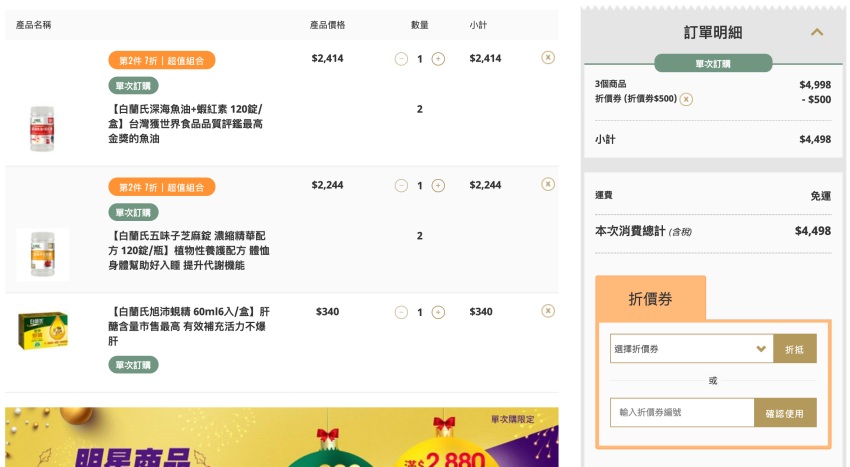
Task: Decrease 旭沛蜆精 quantity
Action: [x=401, y=312]
